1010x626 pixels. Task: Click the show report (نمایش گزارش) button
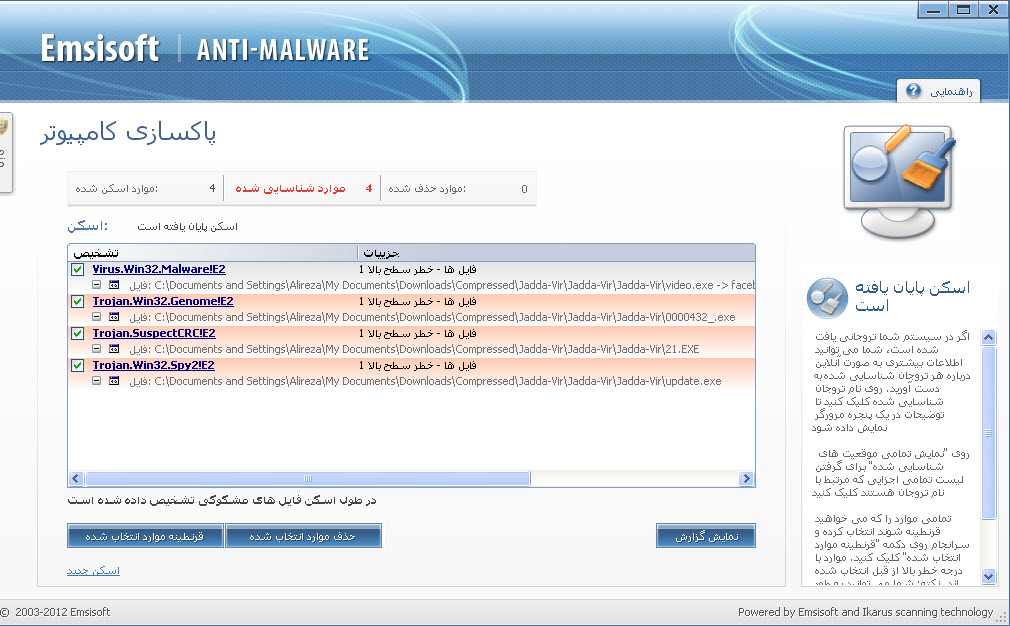tap(706, 536)
